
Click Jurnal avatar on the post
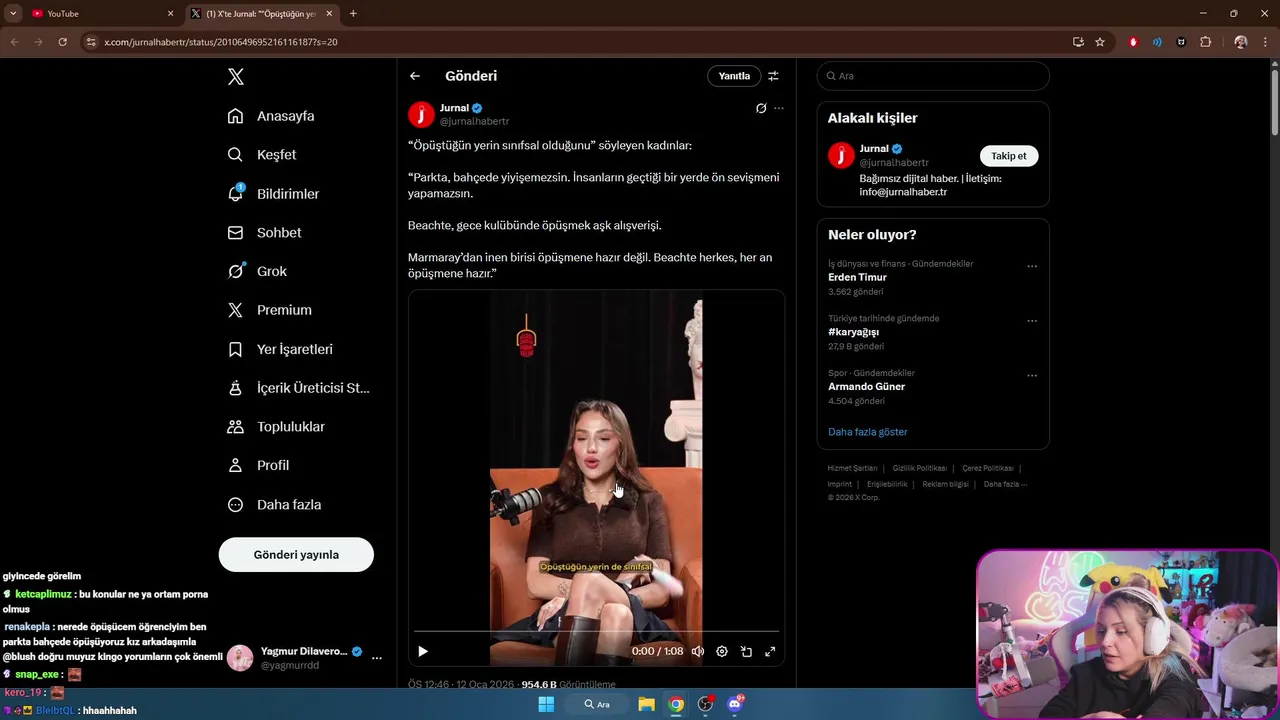tap(421, 115)
